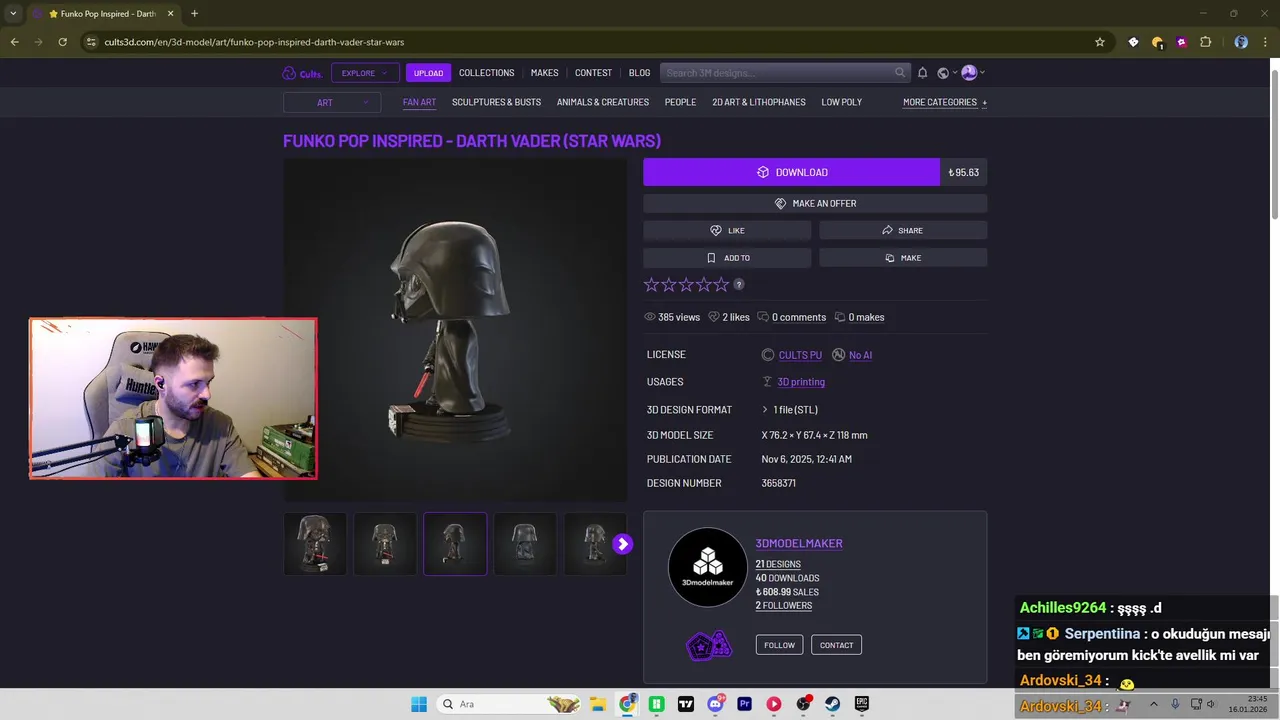Reload the browser page
1280x720 pixels.
tap(62, 42)
